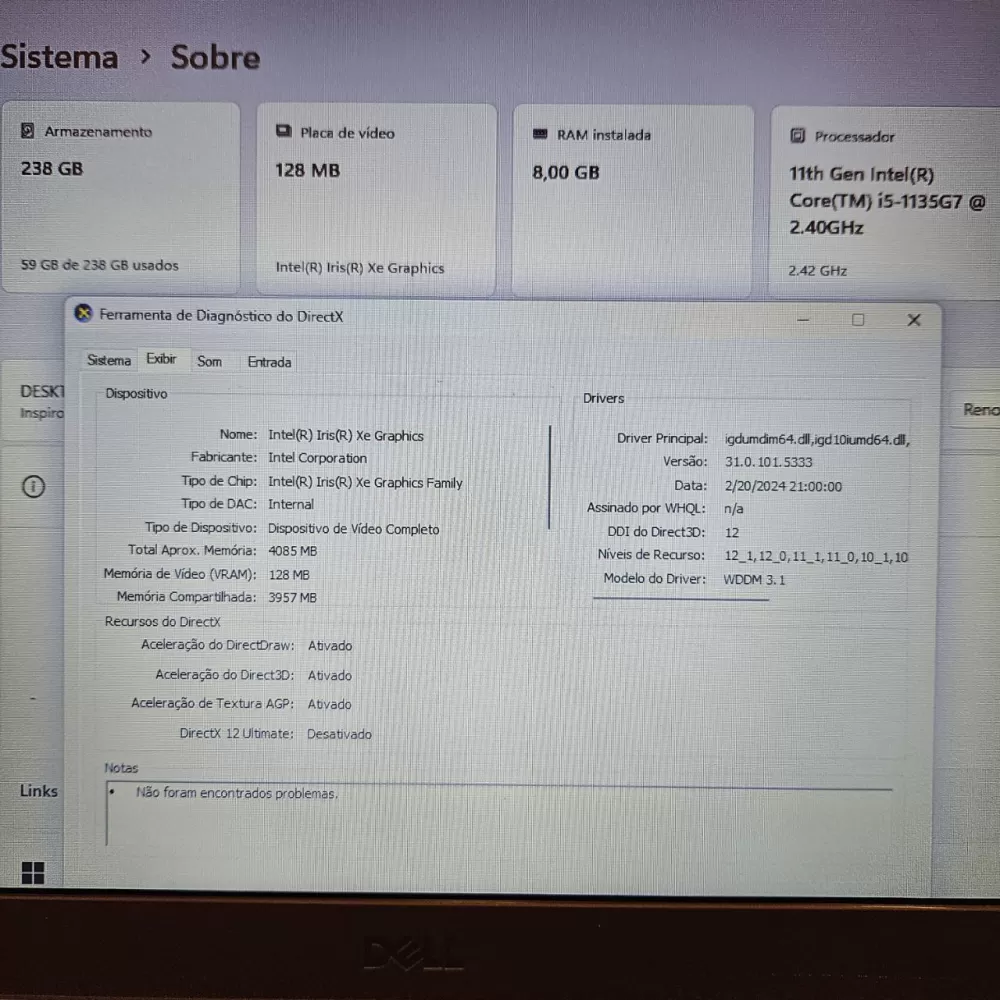Click the DirectX diagnostic tool title icon
The width and height of the screenshot is (1000, 1000).
(x=84, y=313)
